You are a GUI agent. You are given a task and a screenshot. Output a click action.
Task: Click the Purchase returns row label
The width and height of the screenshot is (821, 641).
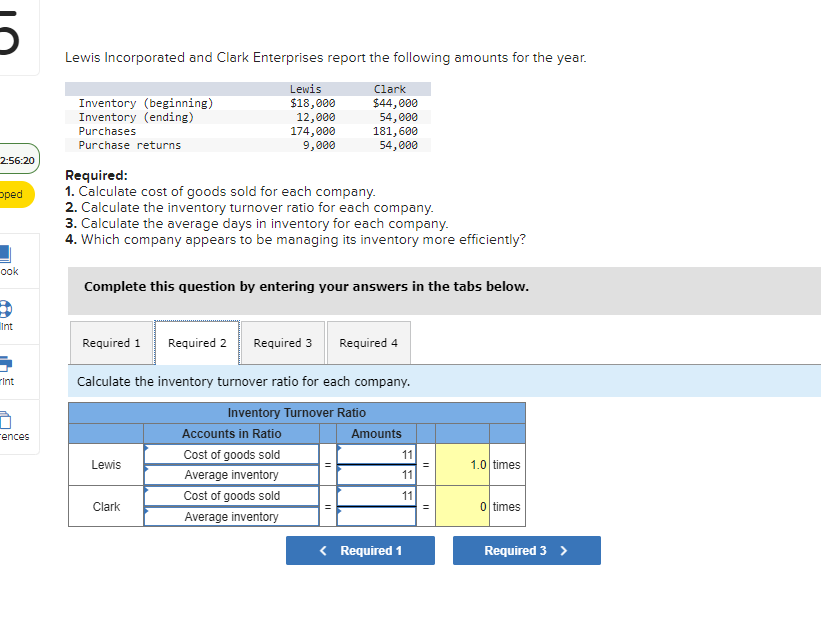[130, 145]
